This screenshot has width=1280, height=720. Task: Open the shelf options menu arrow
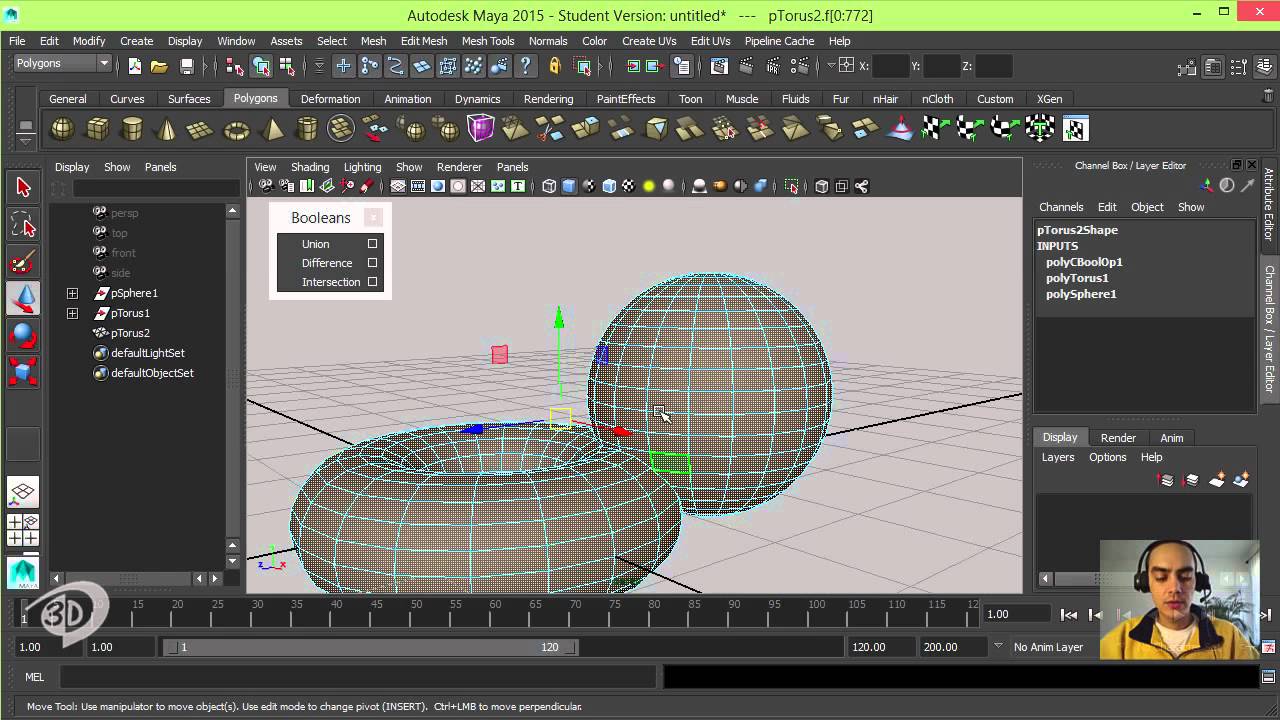tap(26, 144)
